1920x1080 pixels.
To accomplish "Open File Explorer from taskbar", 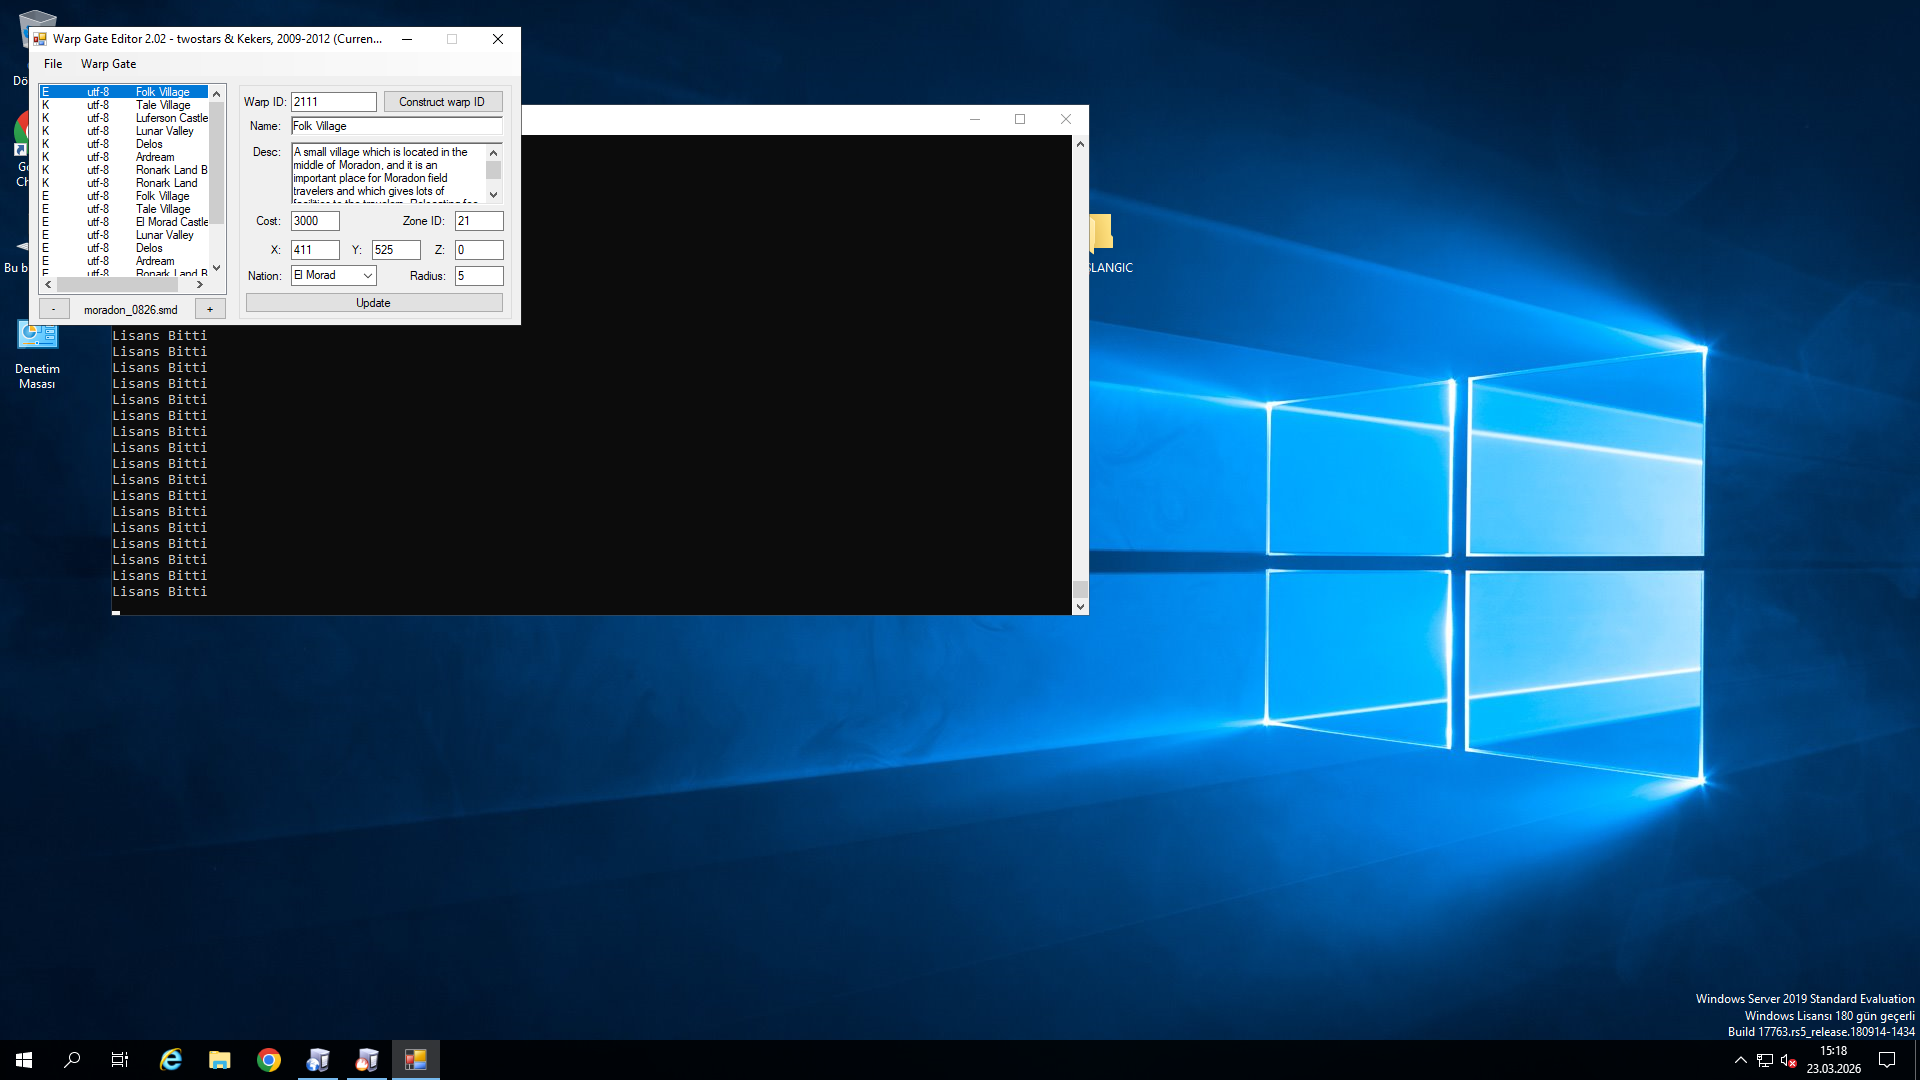I will [x=220, y=1060].
